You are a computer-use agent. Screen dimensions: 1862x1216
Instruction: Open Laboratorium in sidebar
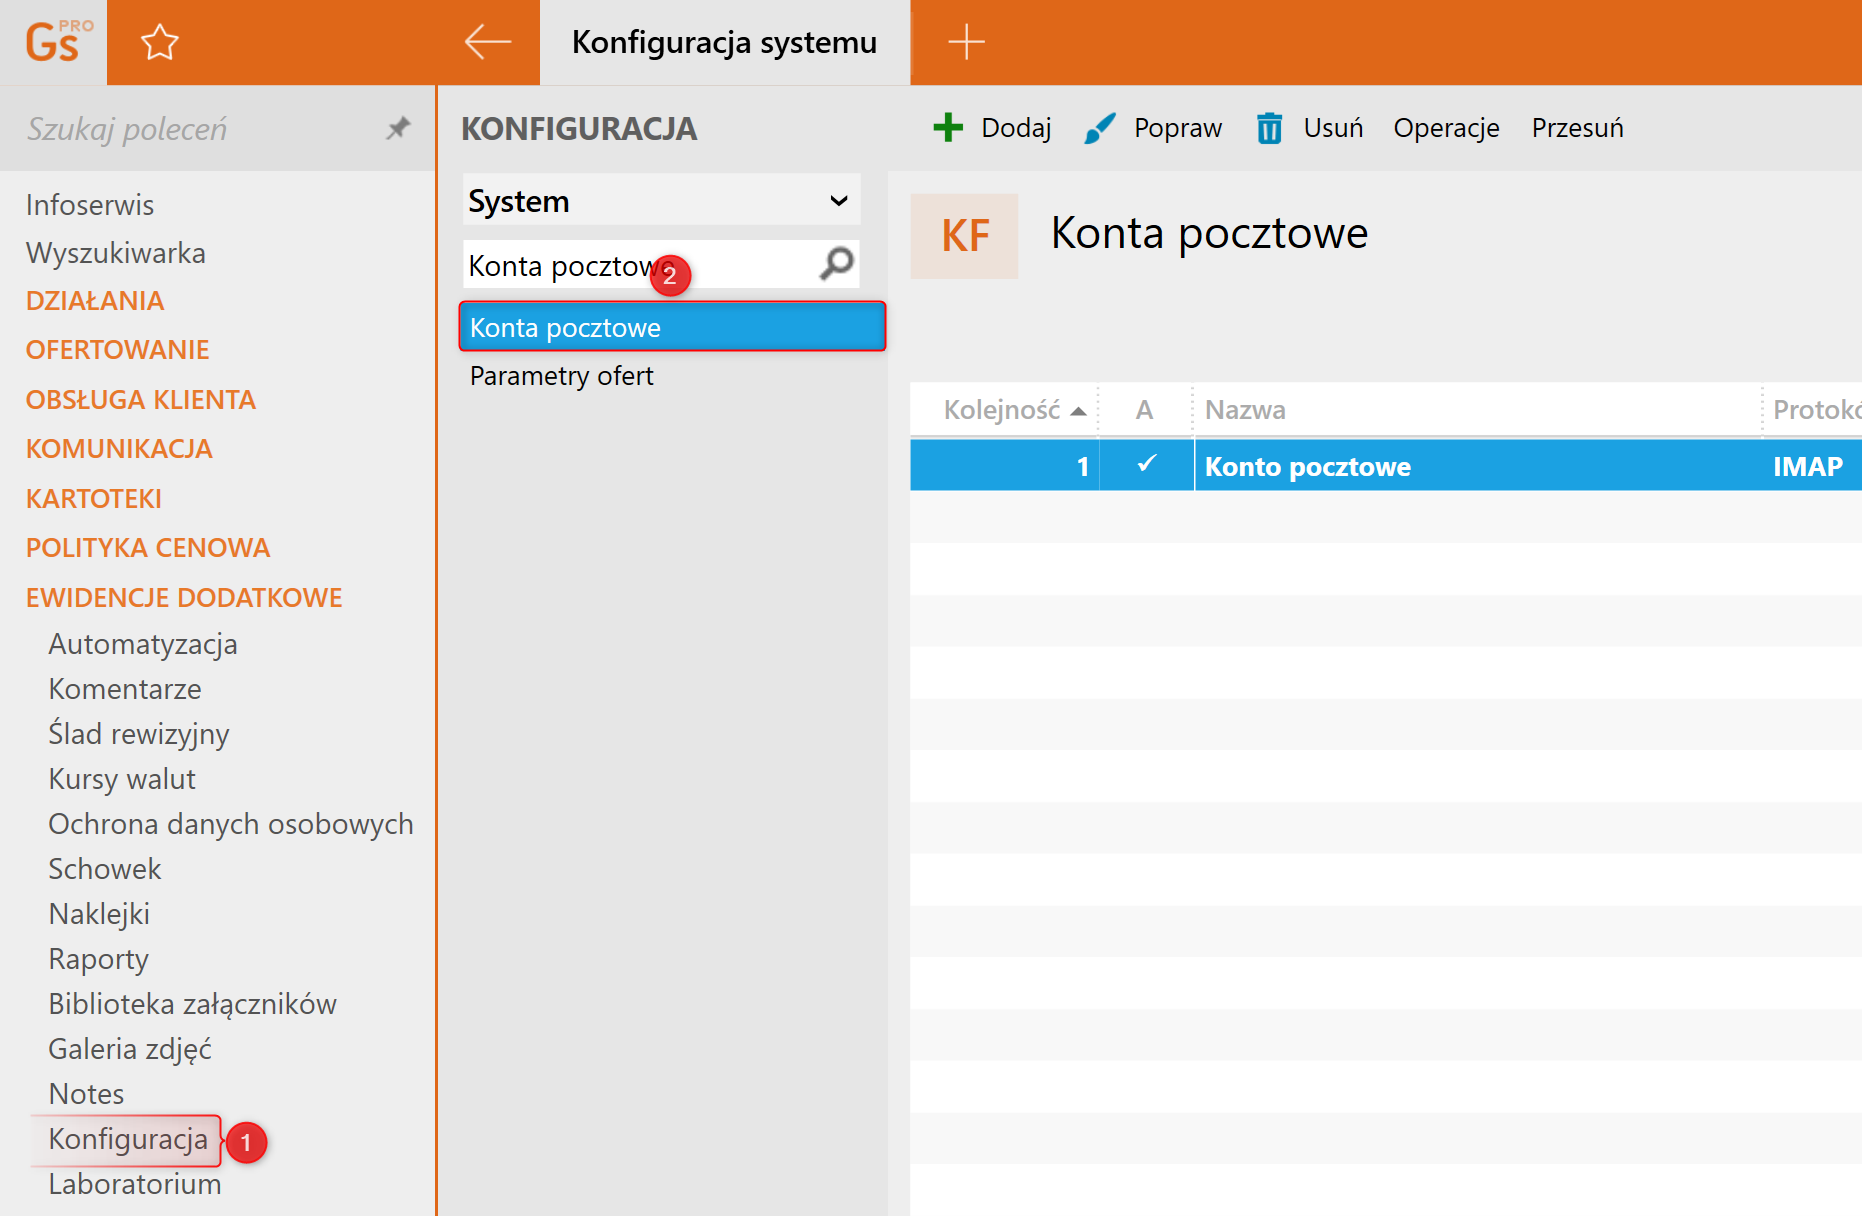(135, 1184)
